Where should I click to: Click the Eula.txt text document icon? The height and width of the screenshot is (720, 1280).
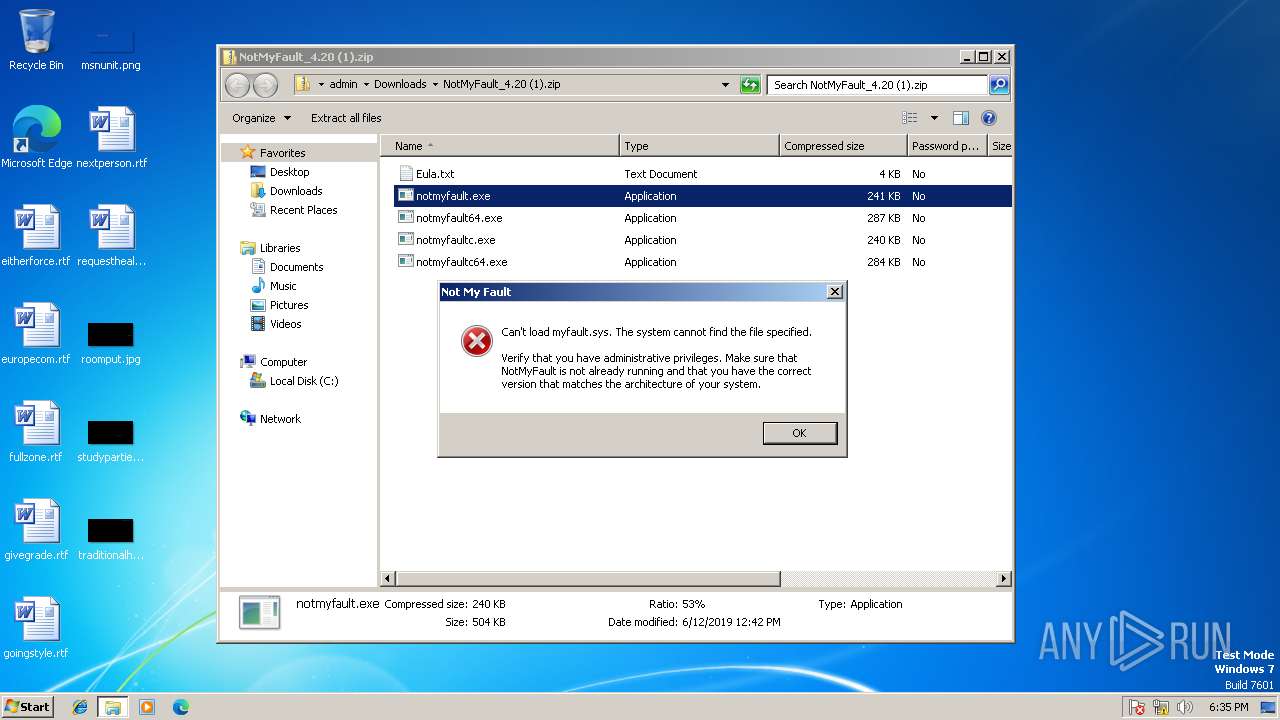point(406,174)
